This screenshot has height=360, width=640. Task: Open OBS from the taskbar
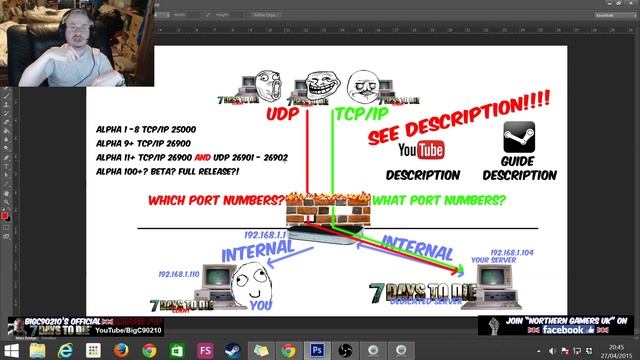[x=345, y=351]
